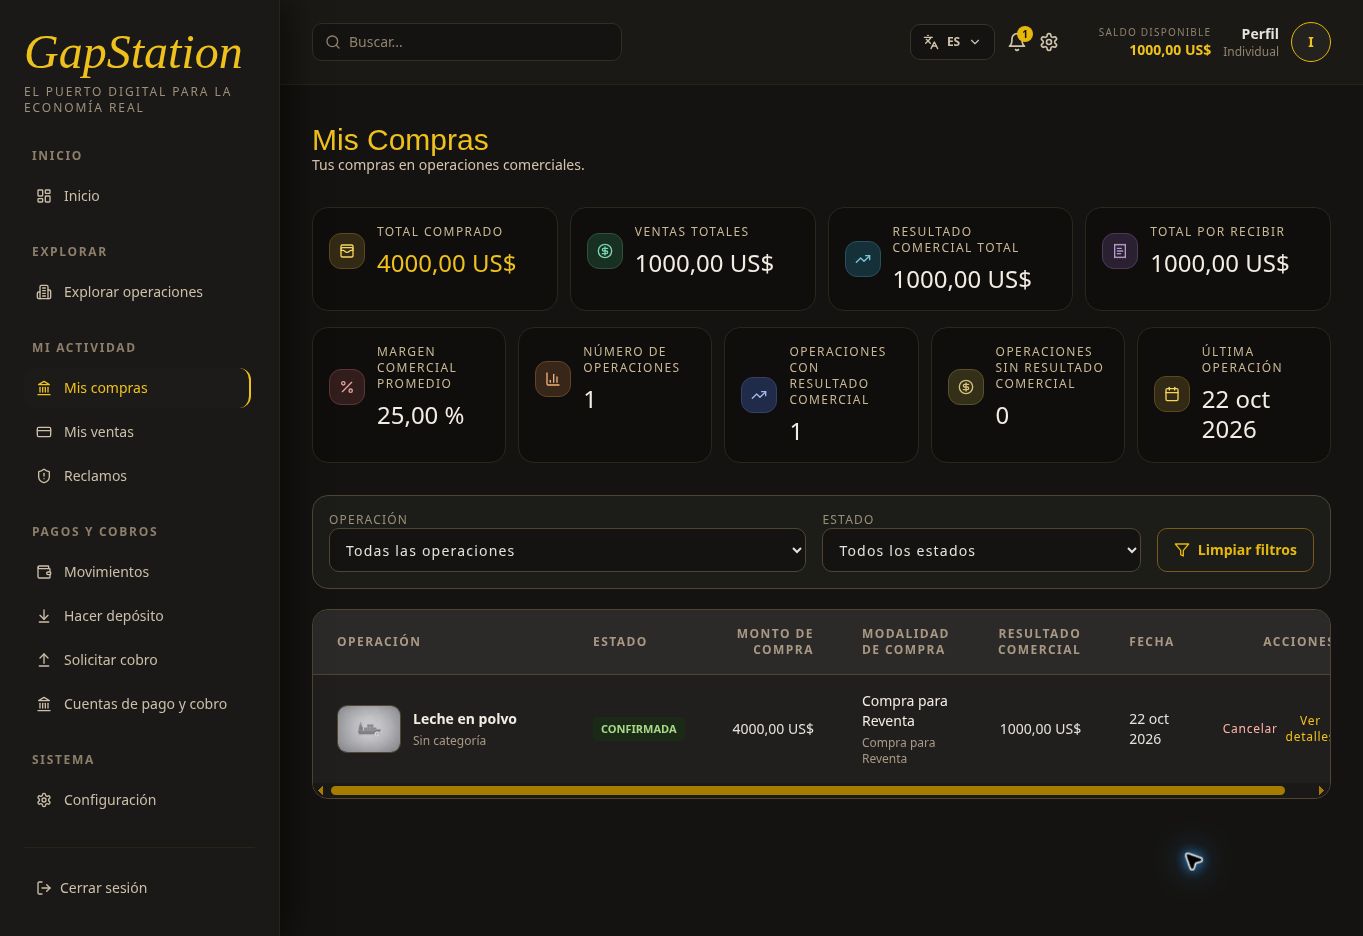Open Cuentas de pago y cobro
Screen dimensions: 1363x936
tap(138, 704)
